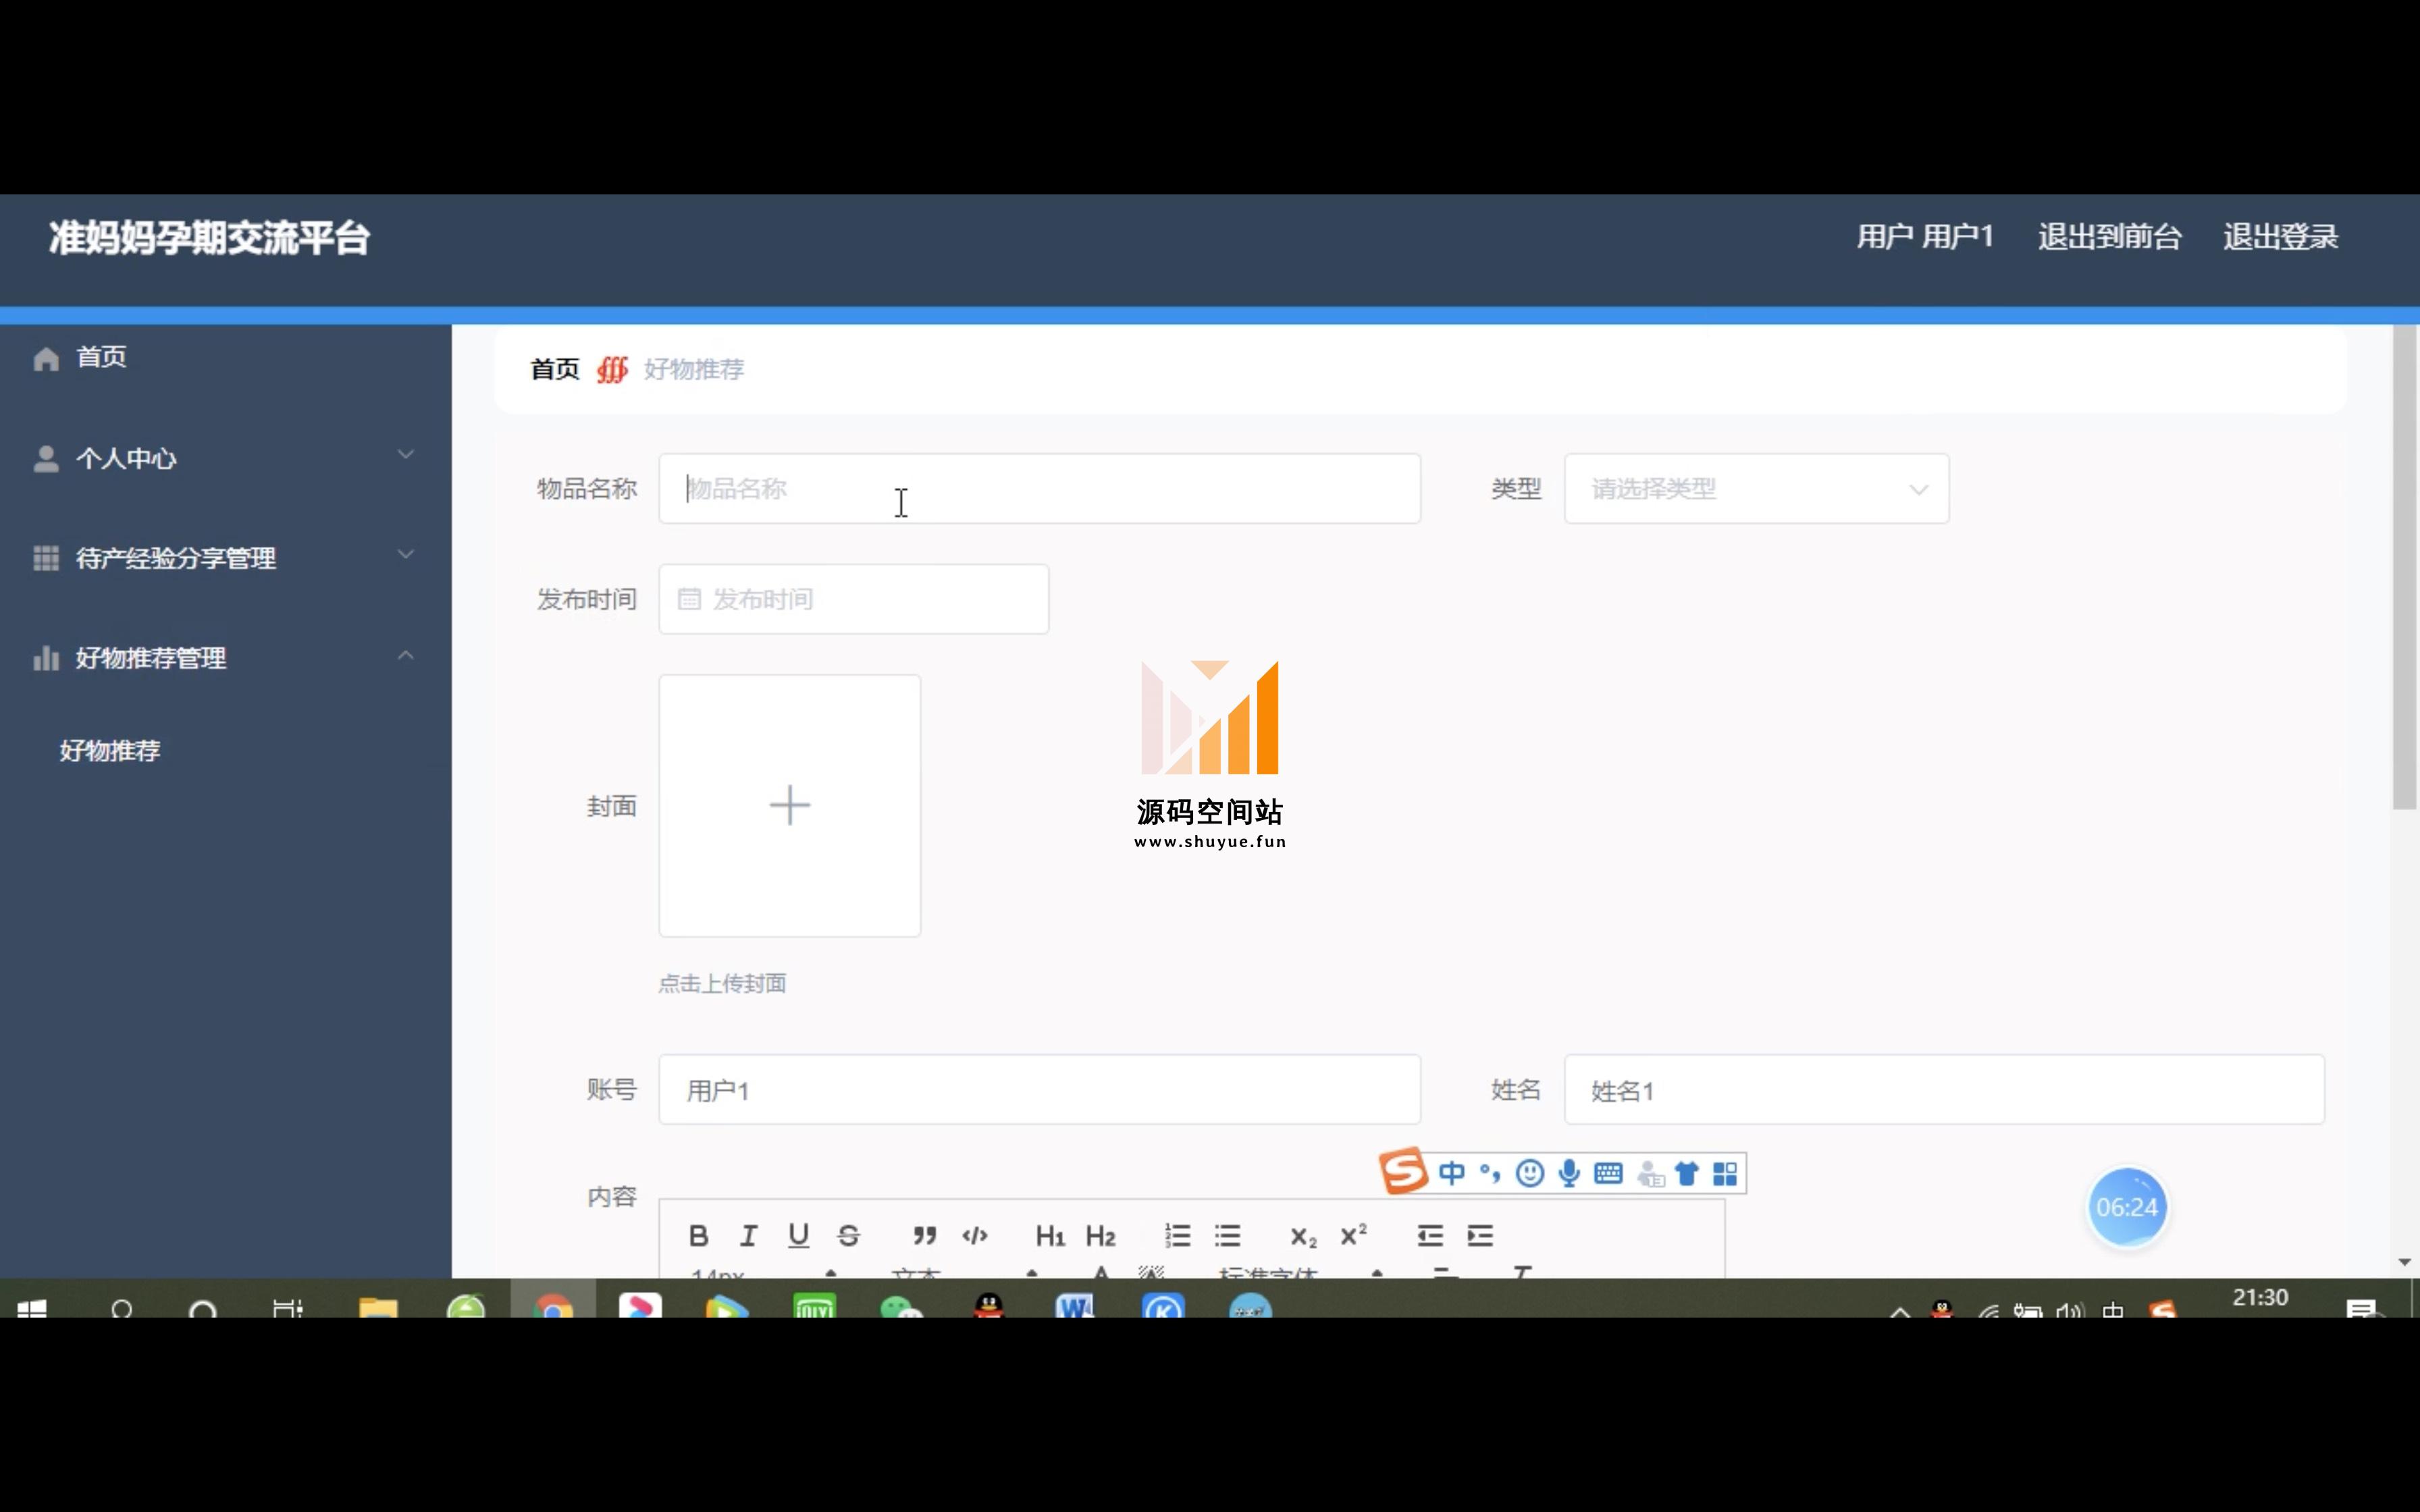Click the cover upload box with plus sign

click(x=790, y=806)
